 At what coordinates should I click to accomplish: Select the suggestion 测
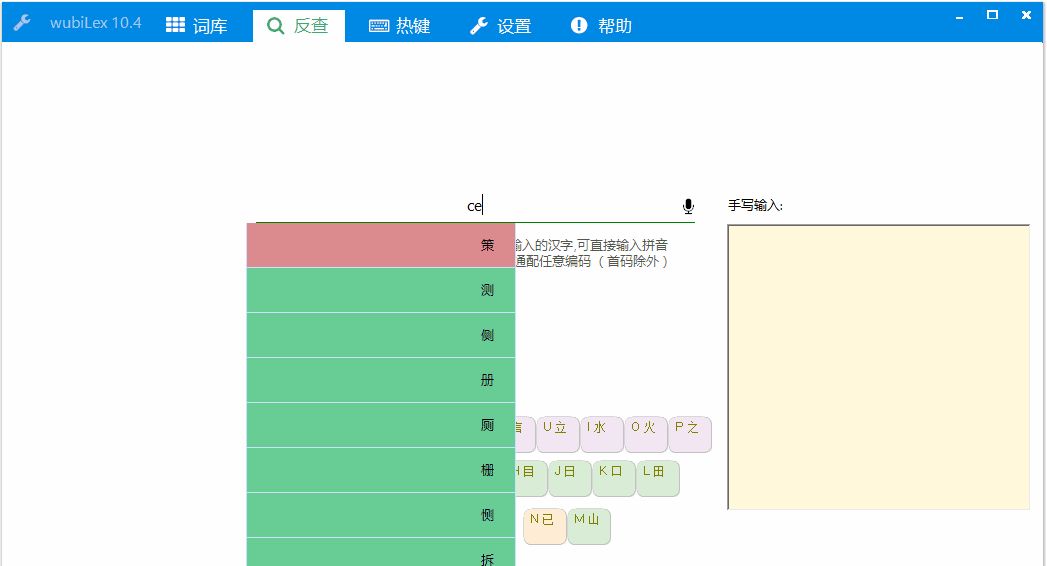(381, 290)
